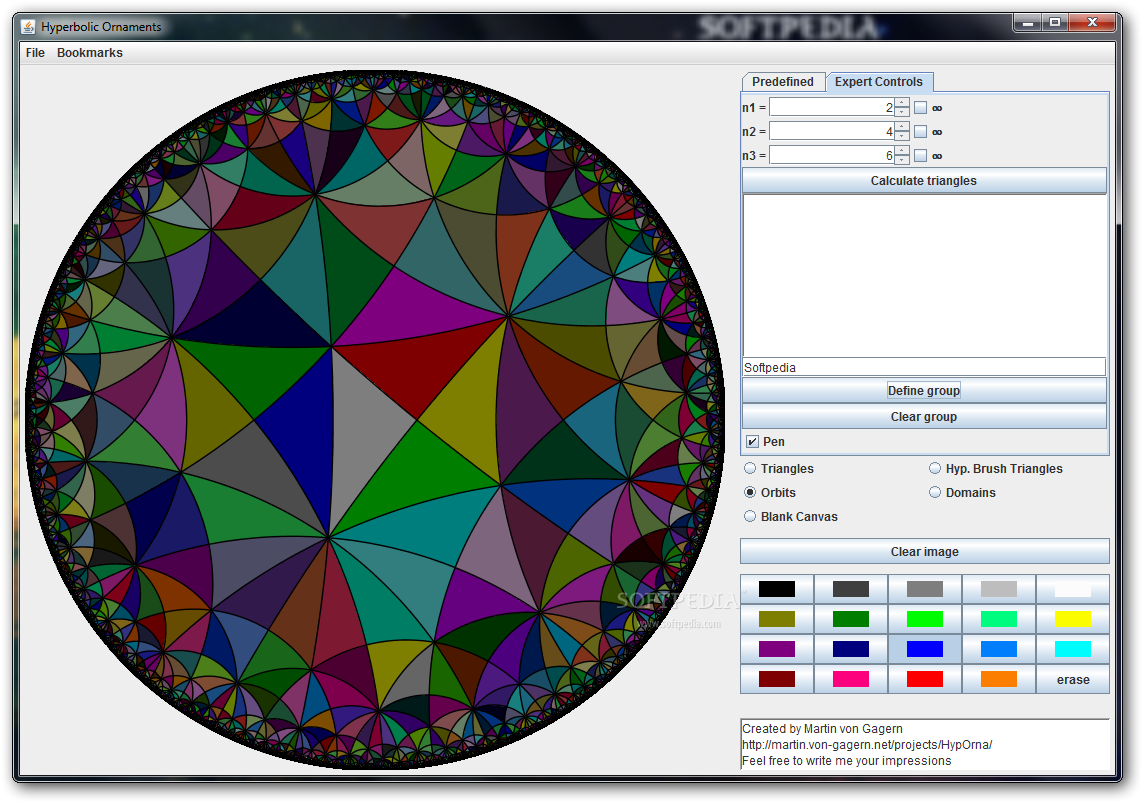Pick the bright blue color swatch
The height and width of the screenshot is (803, 1143).
click(925, 649)
